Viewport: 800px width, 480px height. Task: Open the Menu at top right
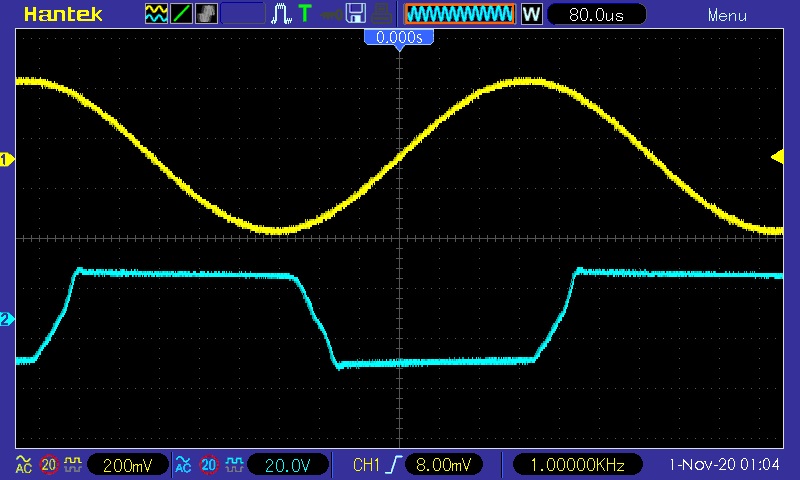click(x=727, y=15)
